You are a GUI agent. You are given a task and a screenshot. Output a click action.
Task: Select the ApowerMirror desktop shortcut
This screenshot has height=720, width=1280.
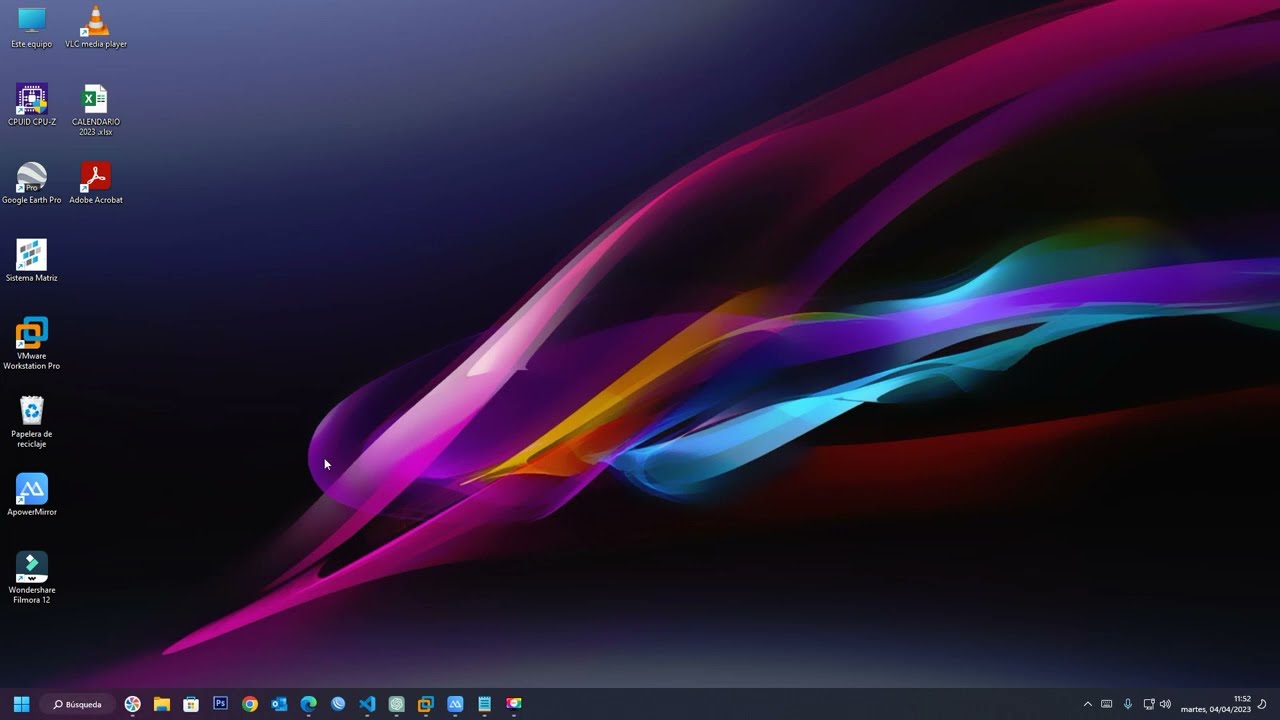(x=32, y=495)
